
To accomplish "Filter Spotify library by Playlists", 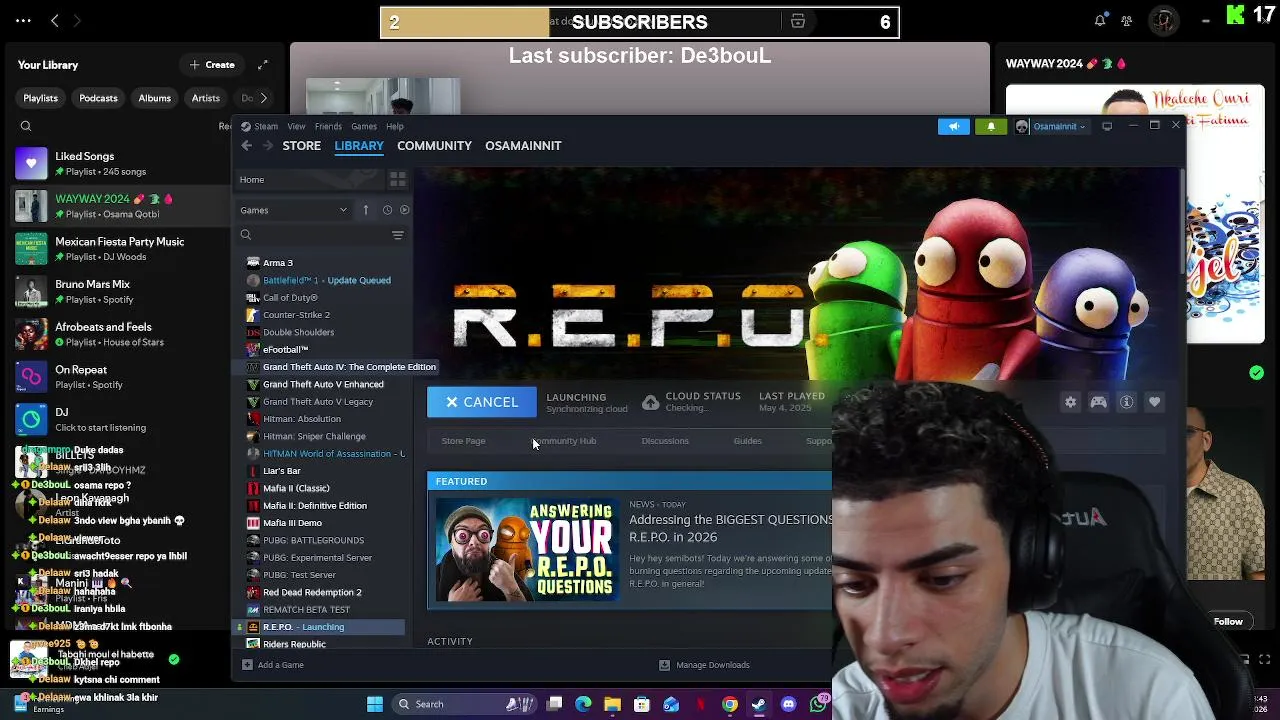I will [41, 98].
